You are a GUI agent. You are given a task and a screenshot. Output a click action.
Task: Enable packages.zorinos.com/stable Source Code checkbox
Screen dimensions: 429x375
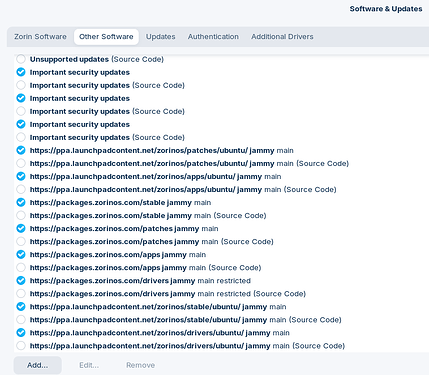pyautogui.click(x=21, y=215)
